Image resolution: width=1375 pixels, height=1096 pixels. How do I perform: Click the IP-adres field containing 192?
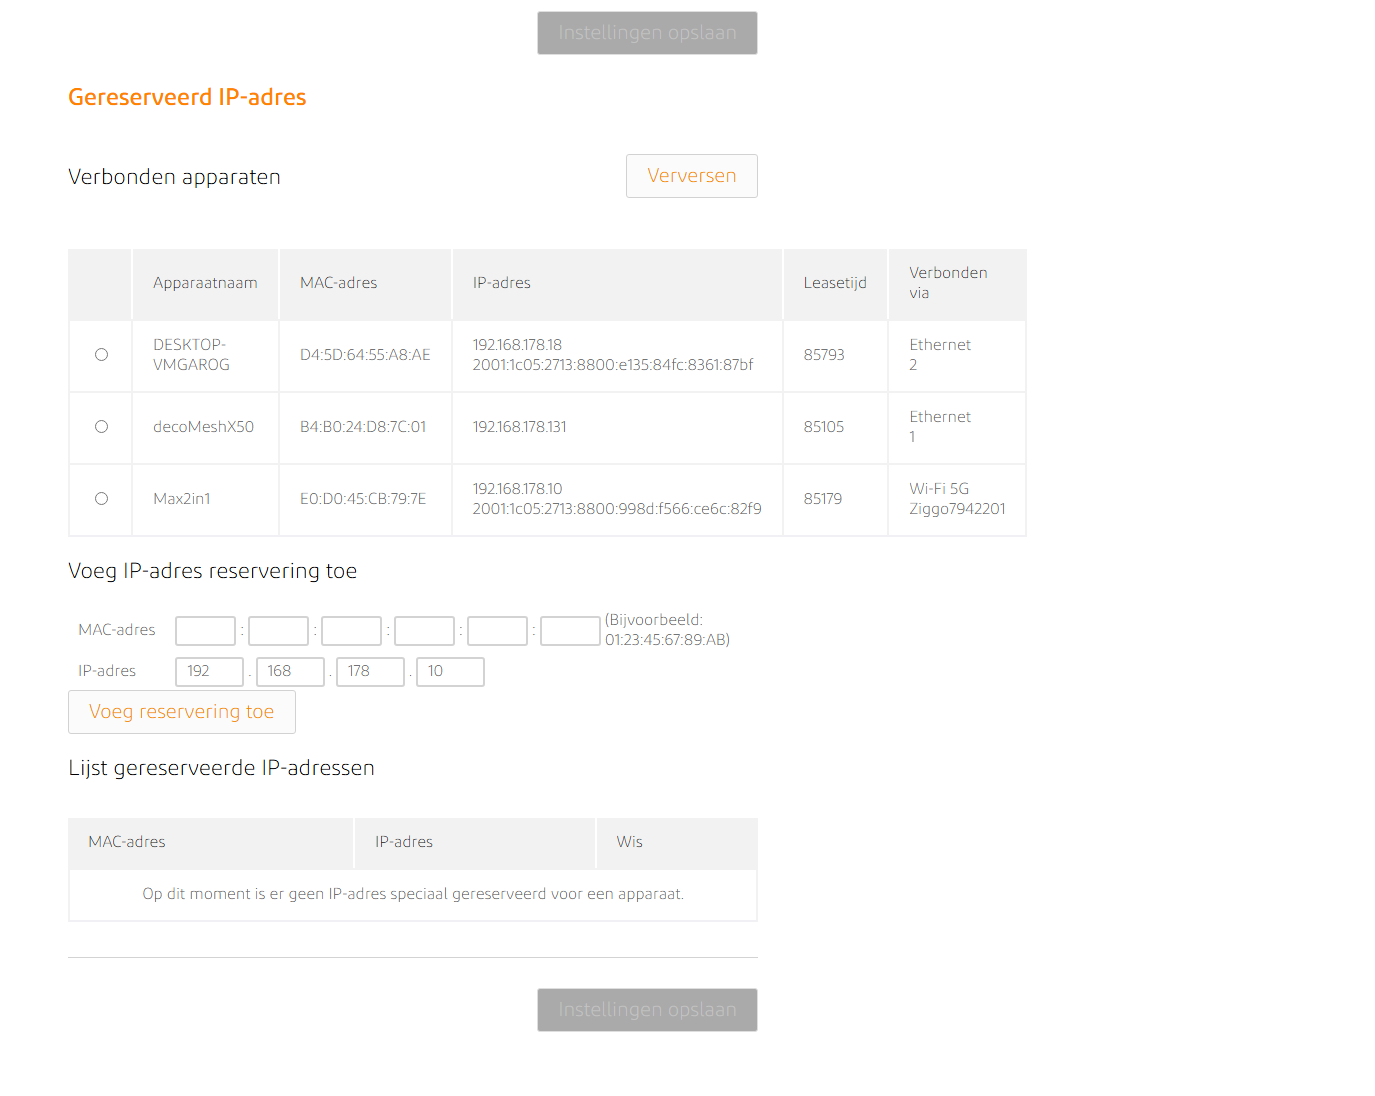click(x=209, y=672)
